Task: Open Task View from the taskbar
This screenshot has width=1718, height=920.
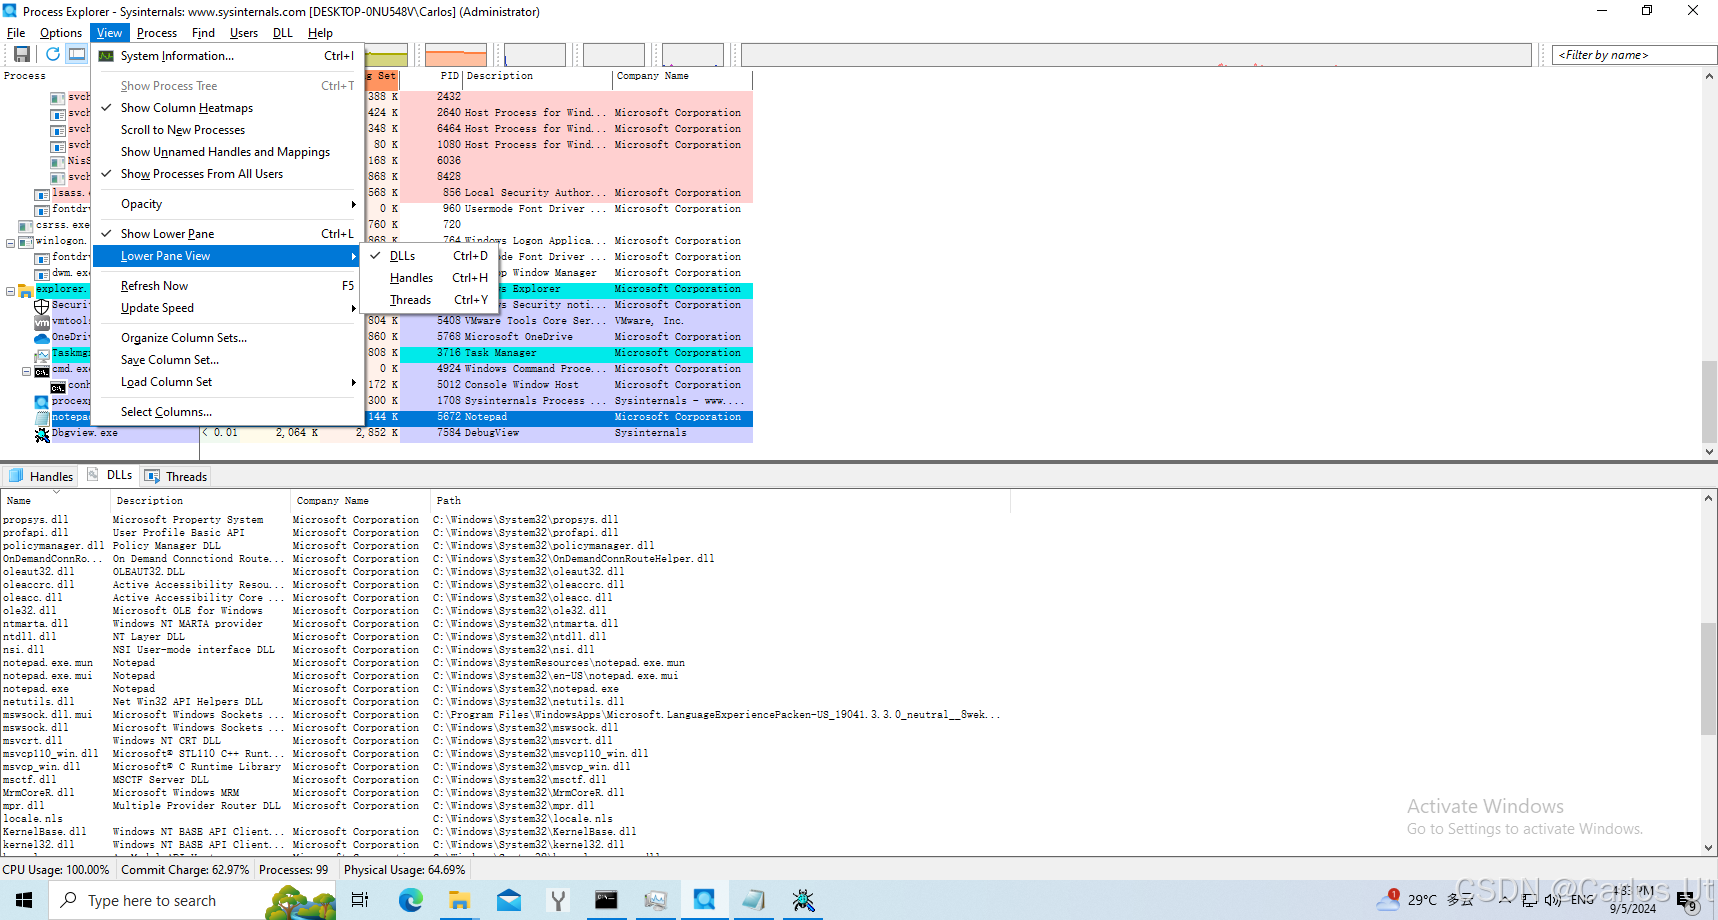Action: [360, 900]
